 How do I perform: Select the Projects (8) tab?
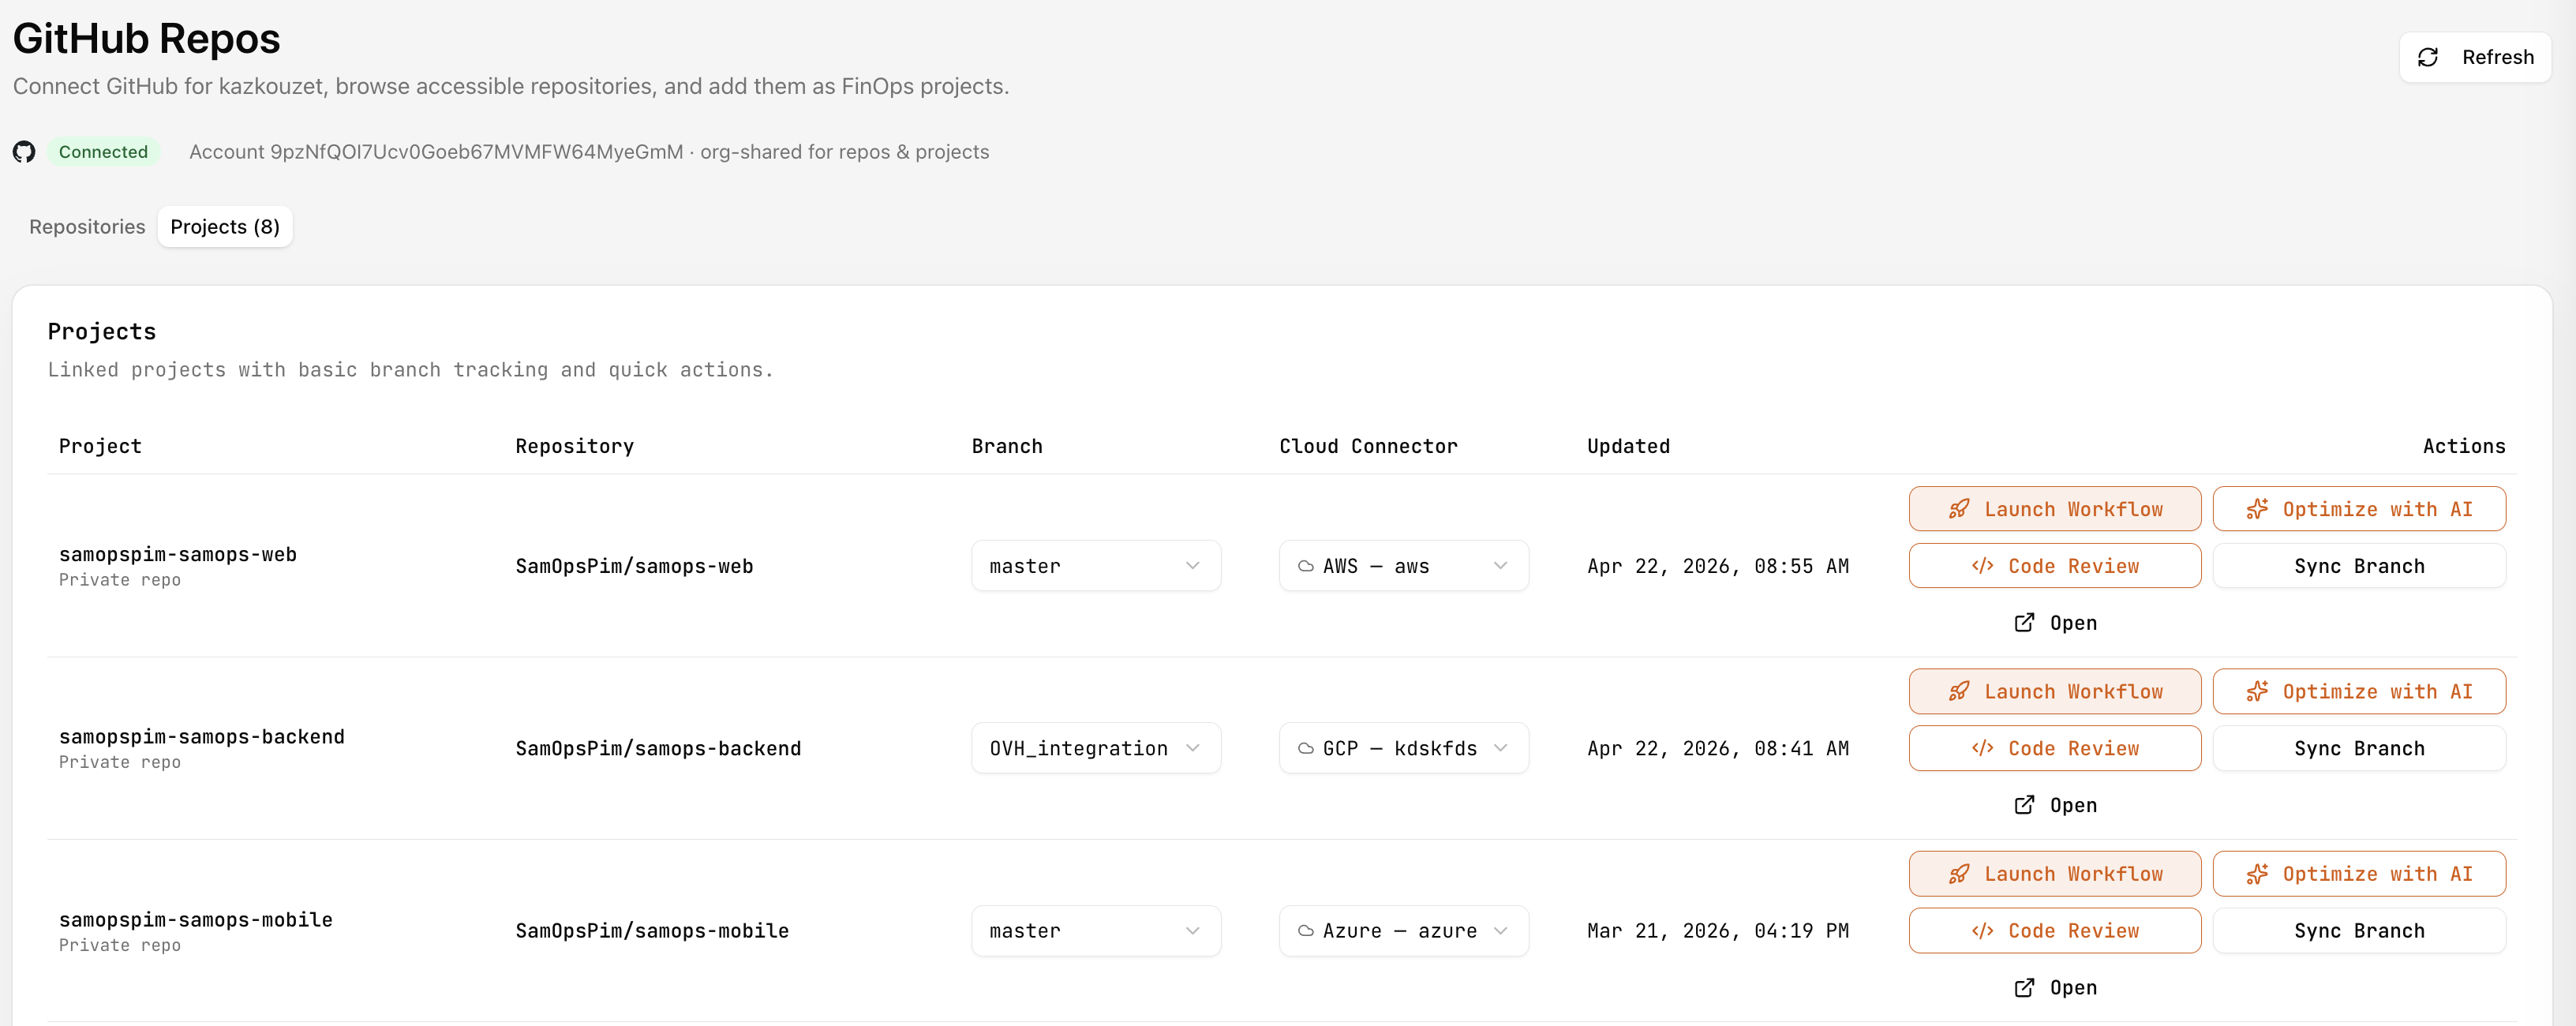[x=224, y=226]
